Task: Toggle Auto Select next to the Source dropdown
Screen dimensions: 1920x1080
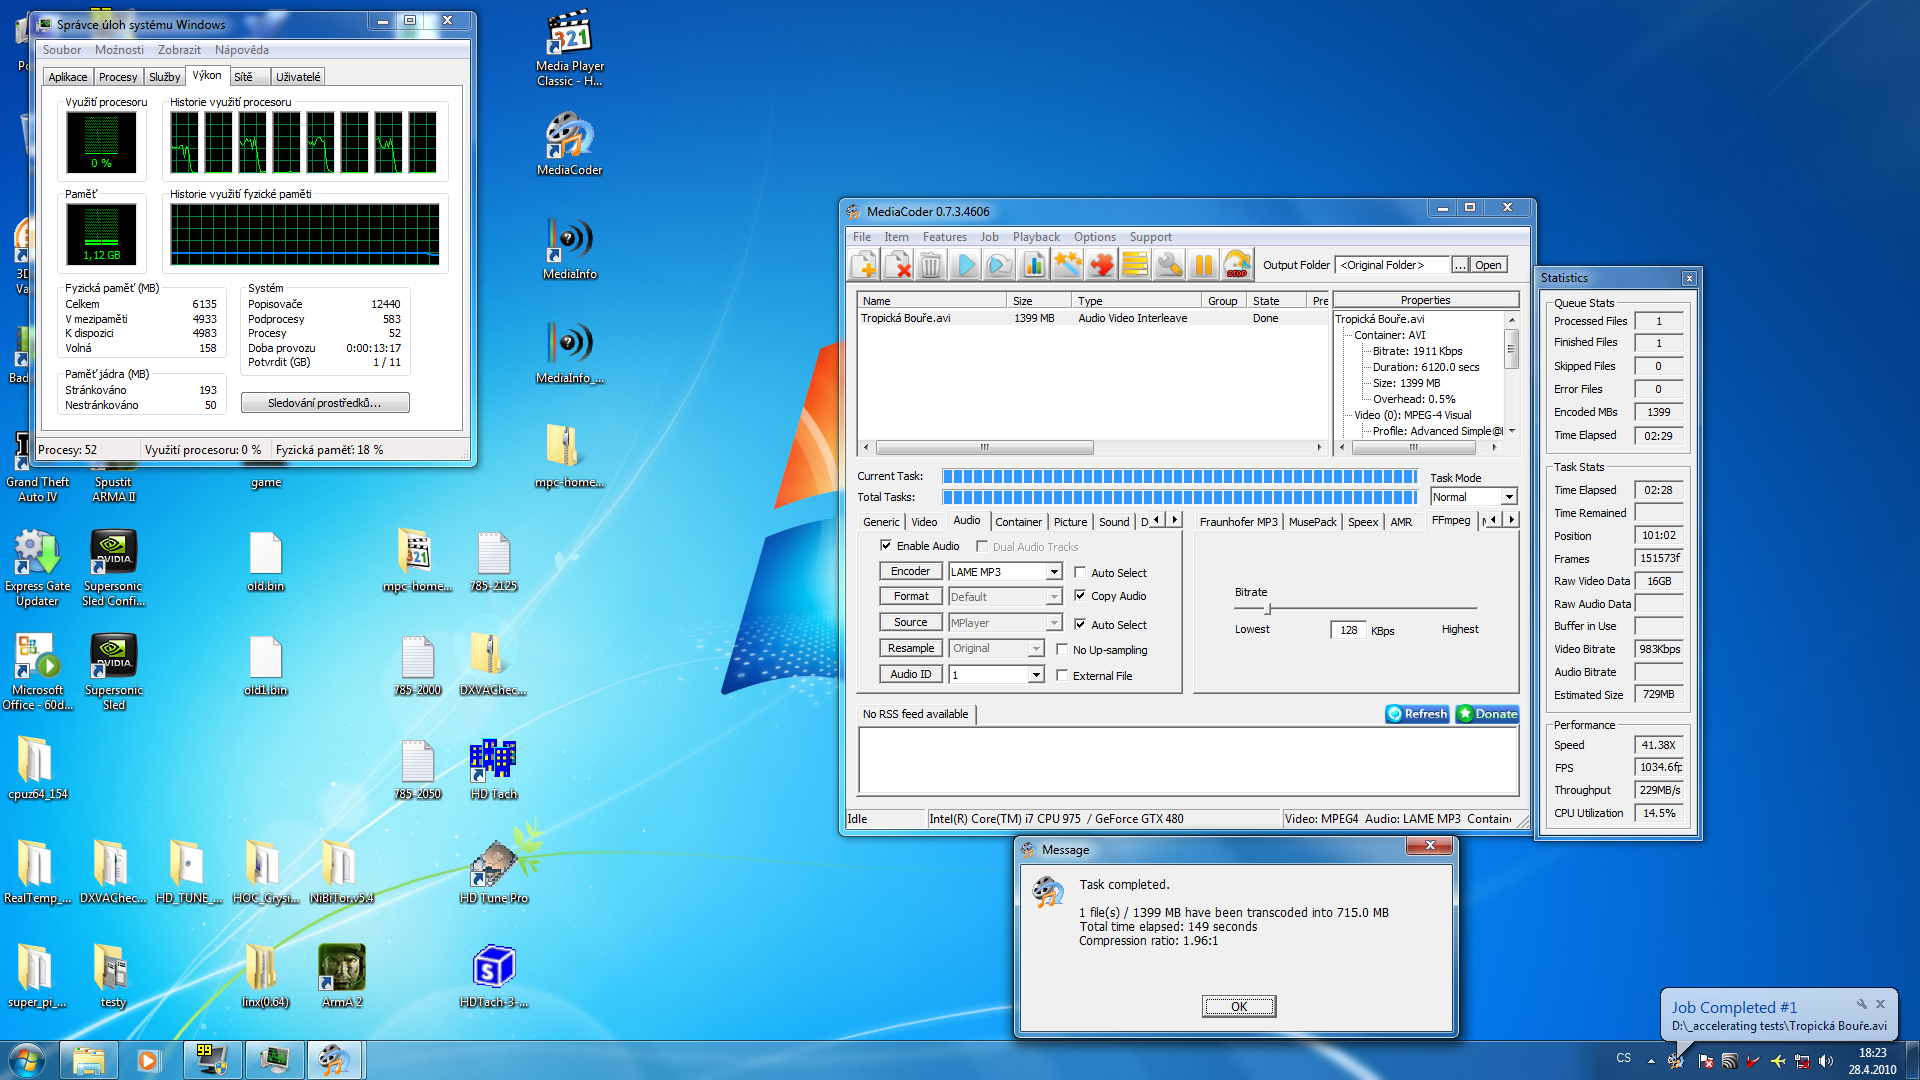Action: click(x=1080, y=624)
